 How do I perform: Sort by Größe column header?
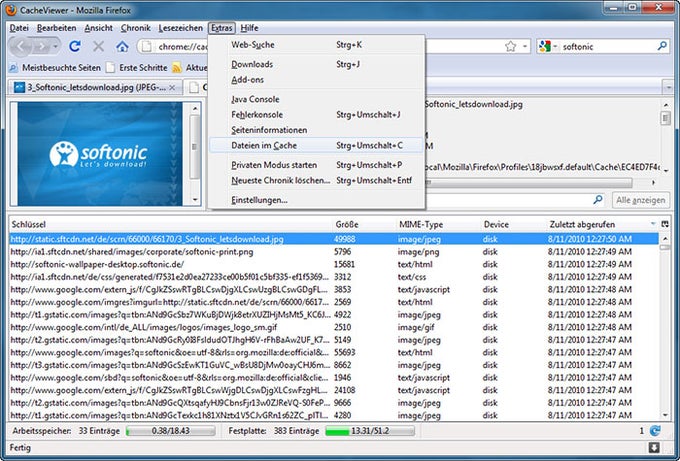(364, 224)
